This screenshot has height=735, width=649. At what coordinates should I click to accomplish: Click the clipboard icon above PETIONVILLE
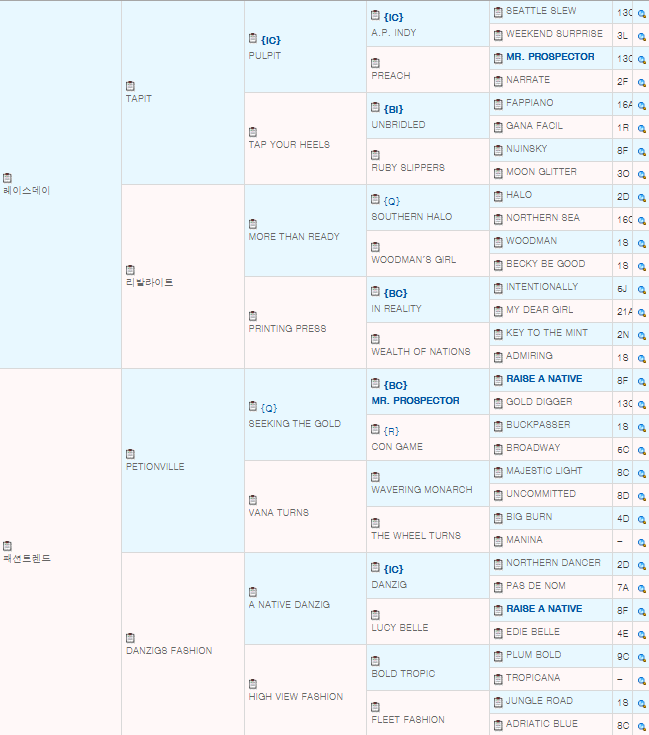click(130, 454)
